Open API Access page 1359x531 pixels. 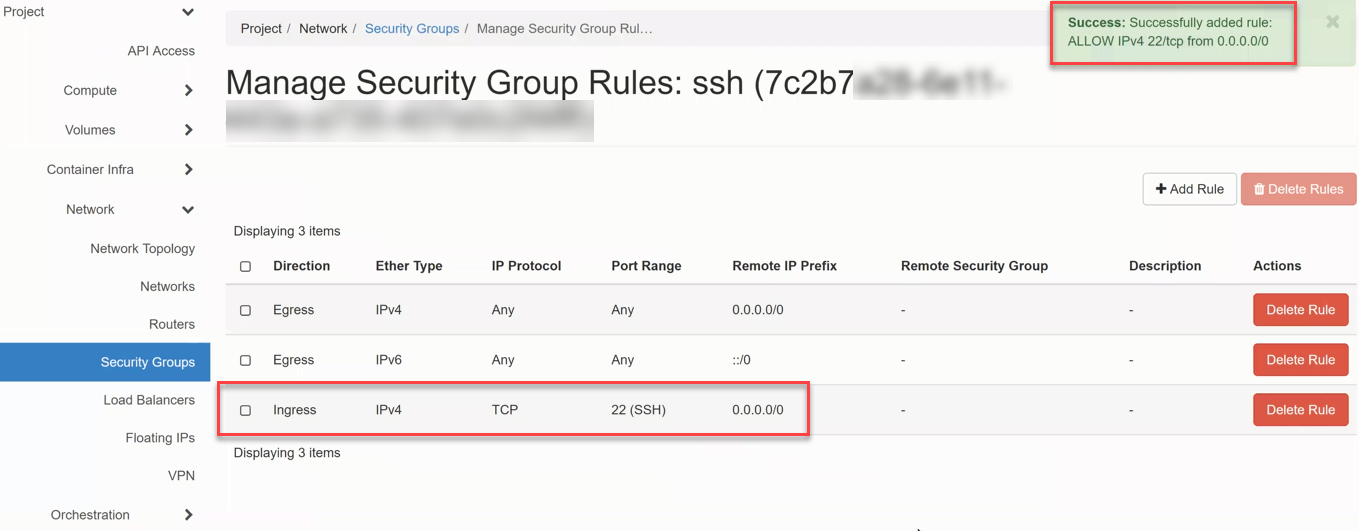point(161,51)
